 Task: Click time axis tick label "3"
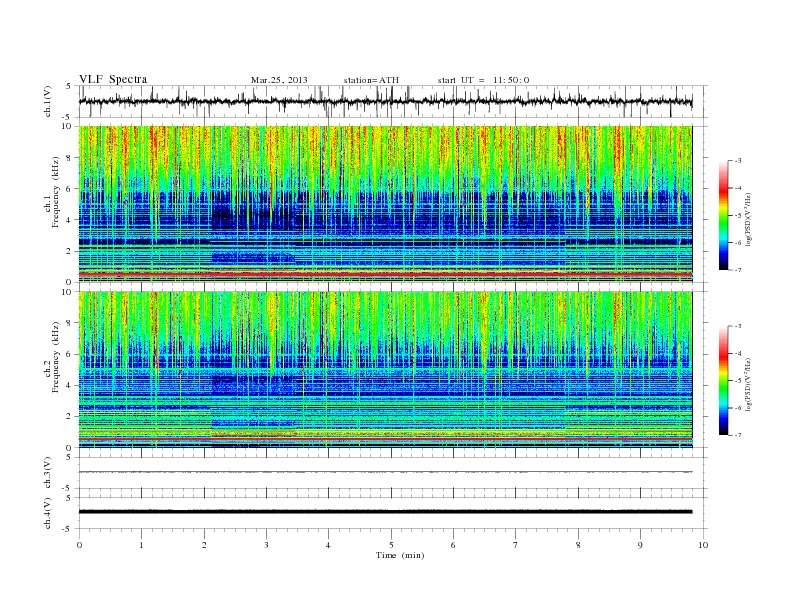coord(266,545)
